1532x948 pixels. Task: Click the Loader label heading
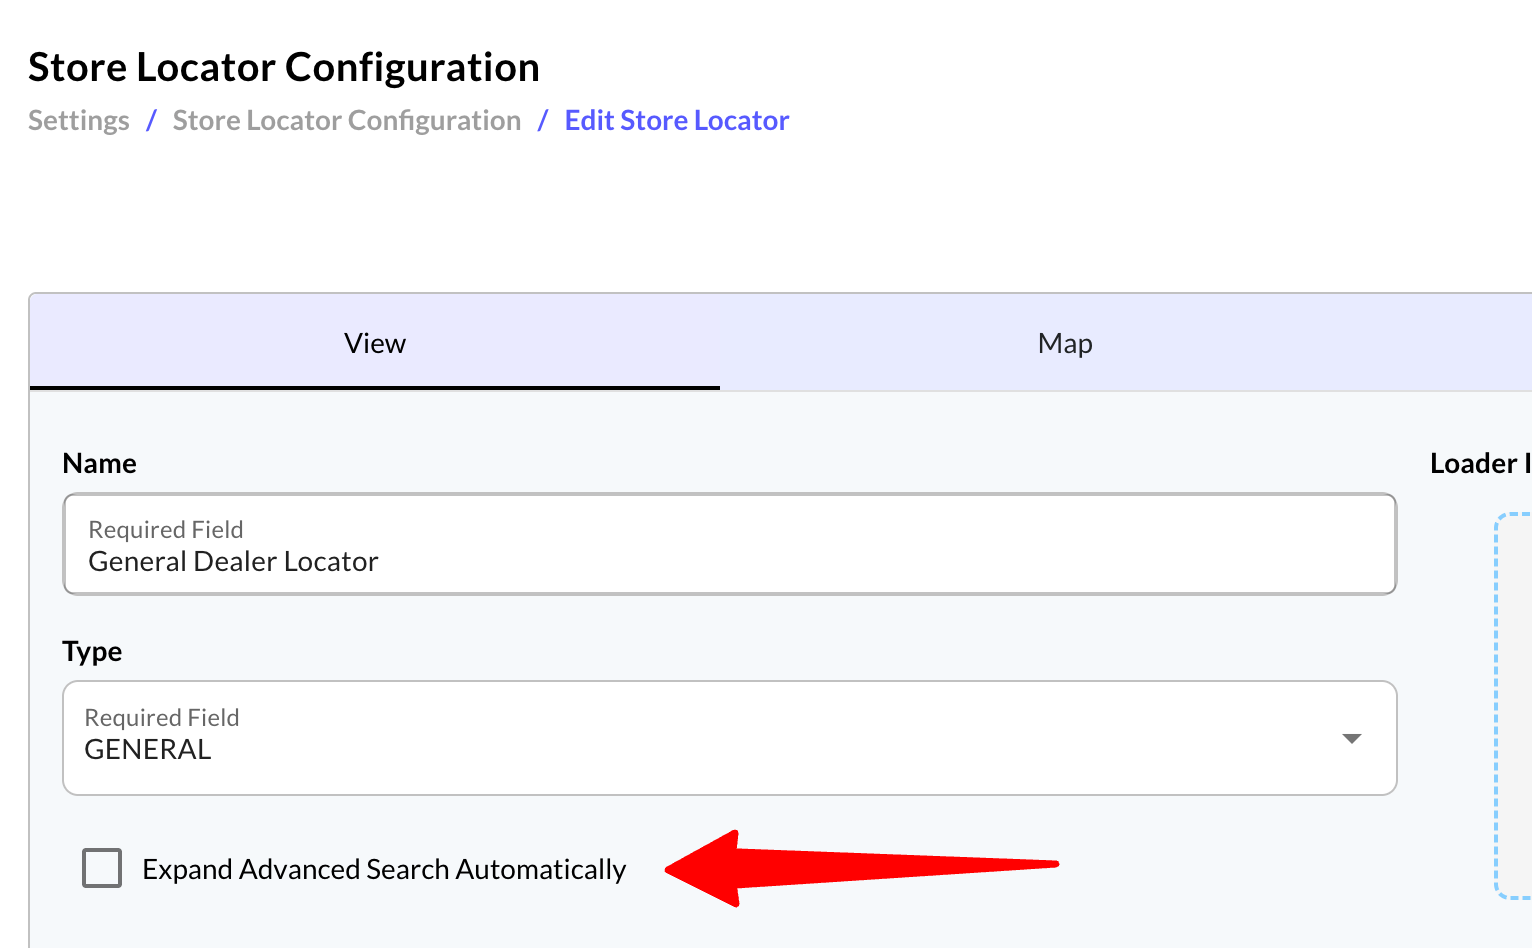tap(1480, 463)
